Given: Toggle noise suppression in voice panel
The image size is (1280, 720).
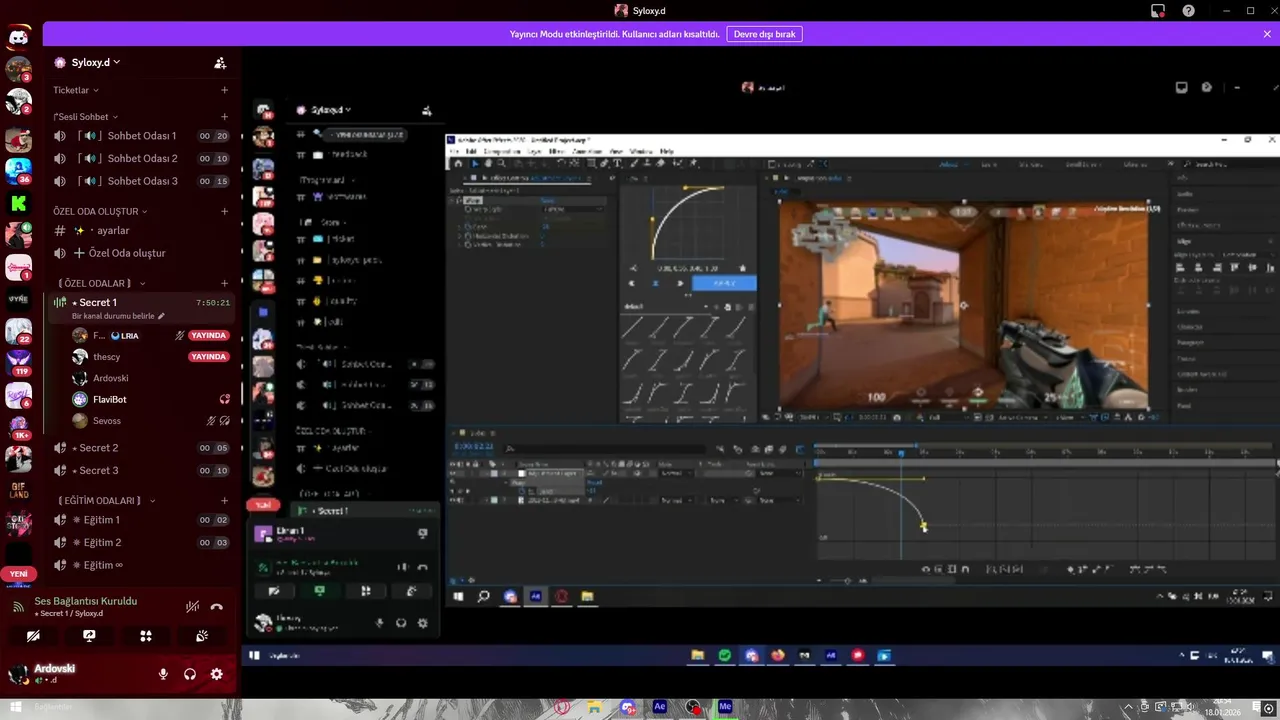Looking at the screenshot, I should [193, 607].
